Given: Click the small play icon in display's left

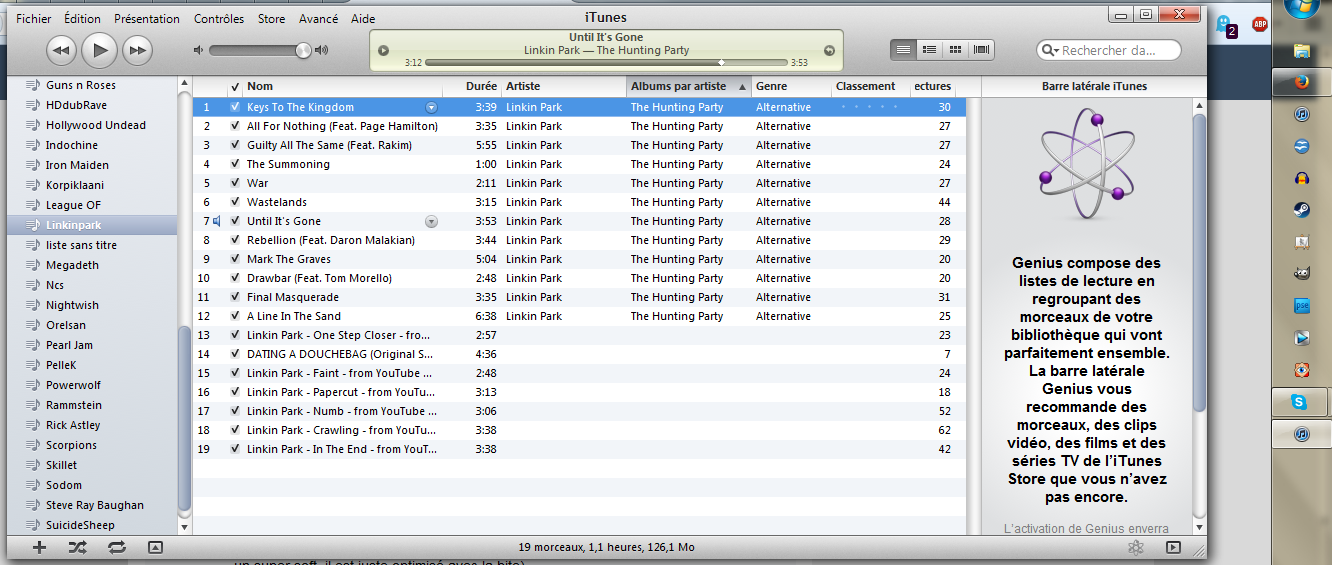Looking at the screenshot, I should pos(383,50).
